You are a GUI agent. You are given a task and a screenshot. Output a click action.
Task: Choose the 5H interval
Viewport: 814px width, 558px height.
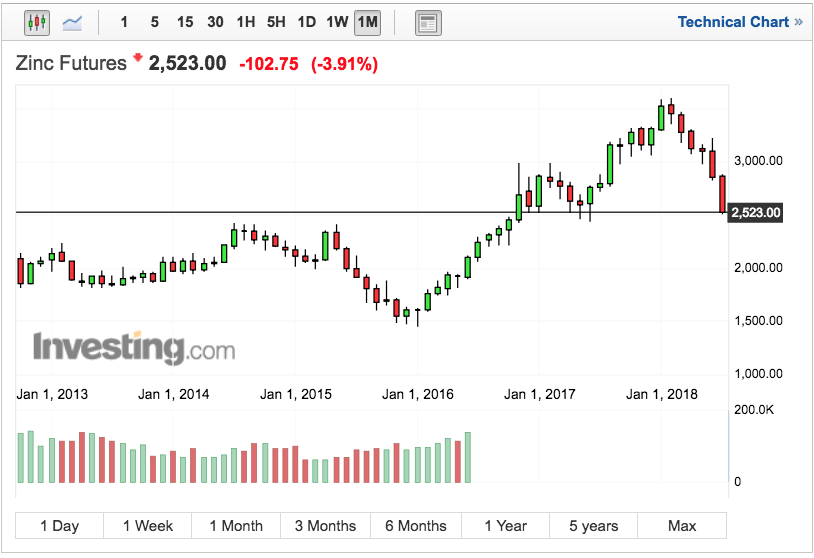coord(276,22)
